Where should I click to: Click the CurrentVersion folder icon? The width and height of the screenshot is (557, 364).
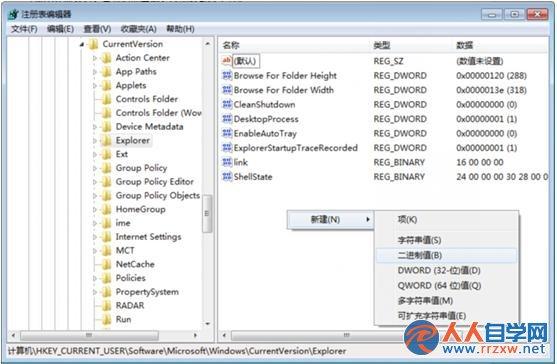(94, 44)
